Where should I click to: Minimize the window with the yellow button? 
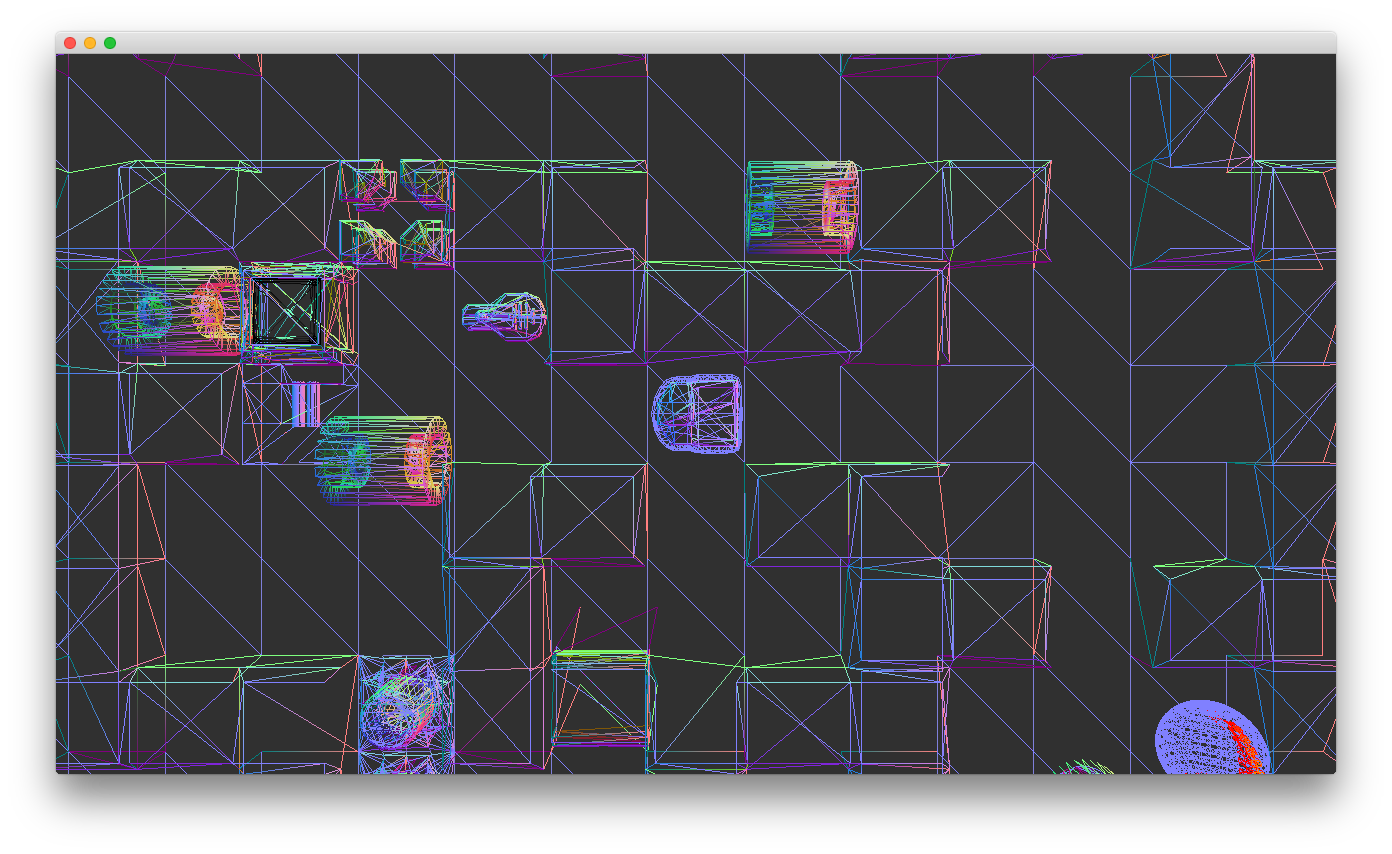pyautogui.click(x=88, y=43)
